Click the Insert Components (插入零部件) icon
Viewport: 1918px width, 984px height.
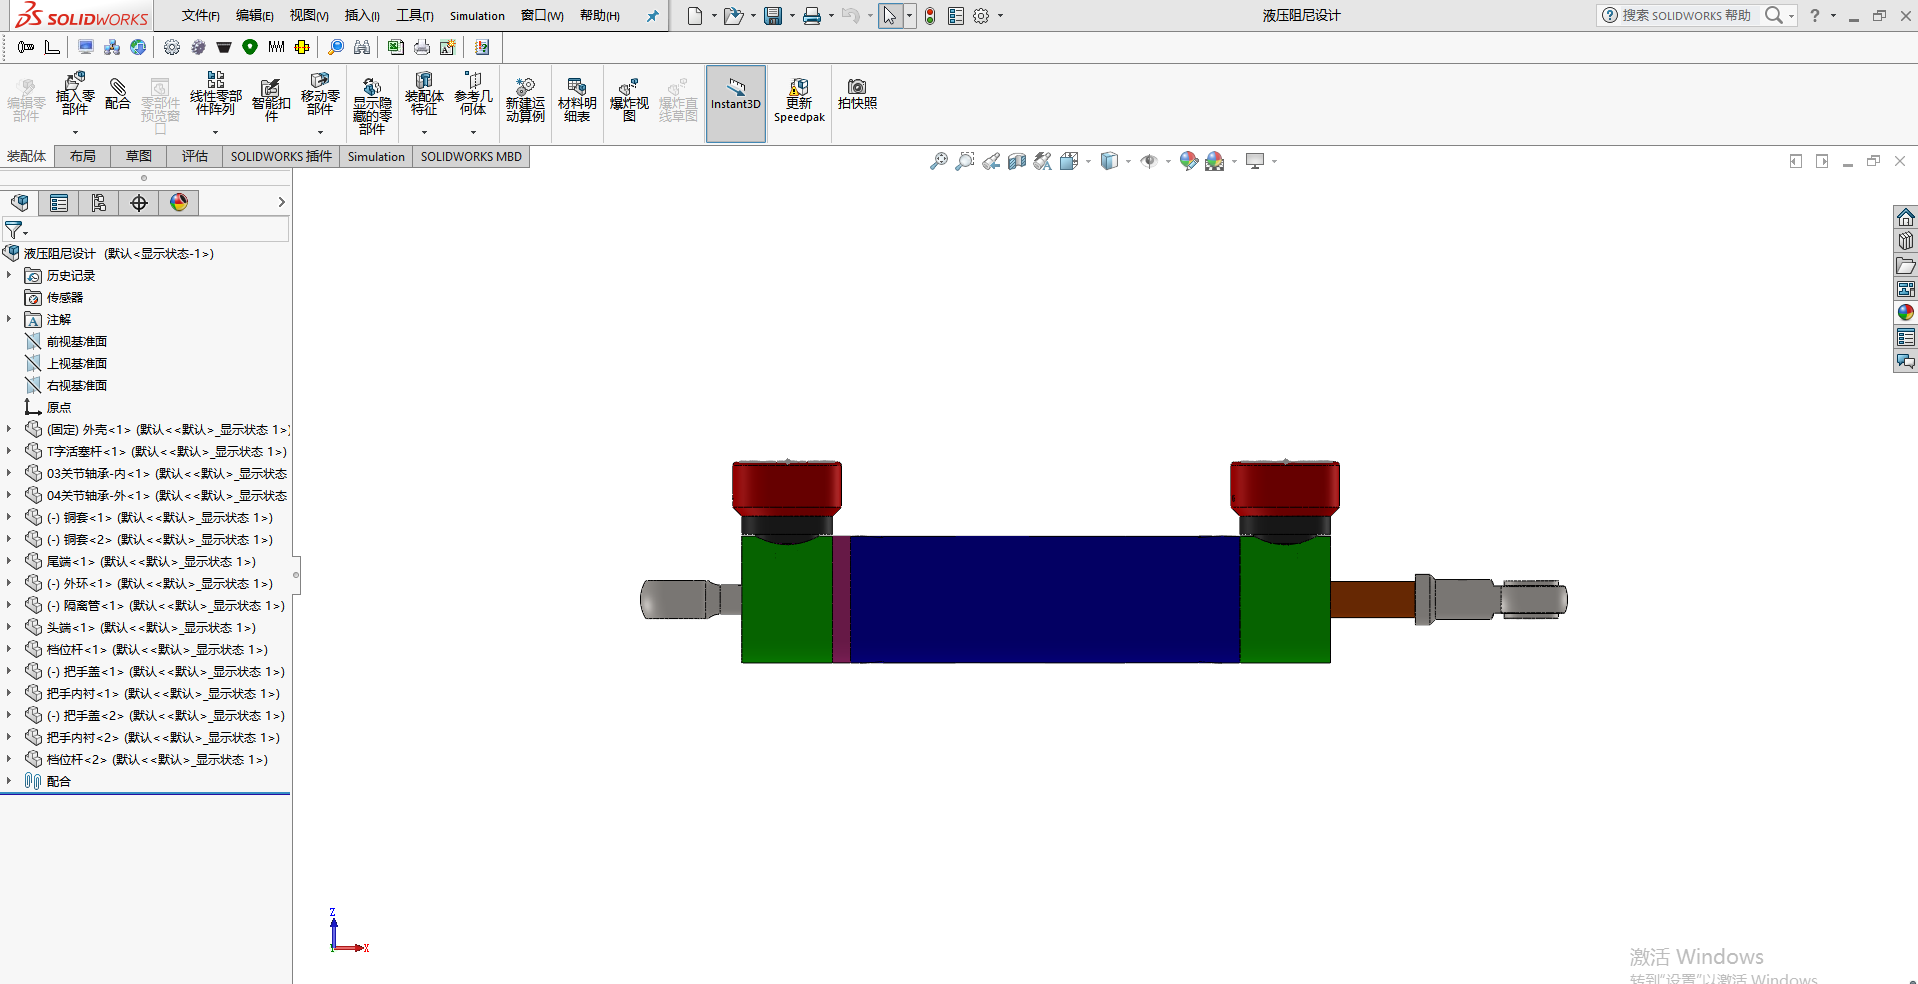[x=75, y=95]
